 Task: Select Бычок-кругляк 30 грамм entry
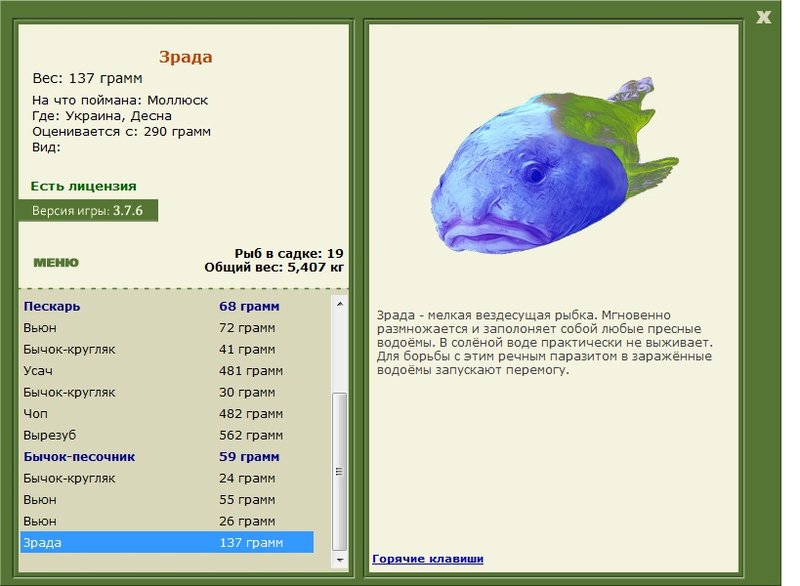[167, 392]
